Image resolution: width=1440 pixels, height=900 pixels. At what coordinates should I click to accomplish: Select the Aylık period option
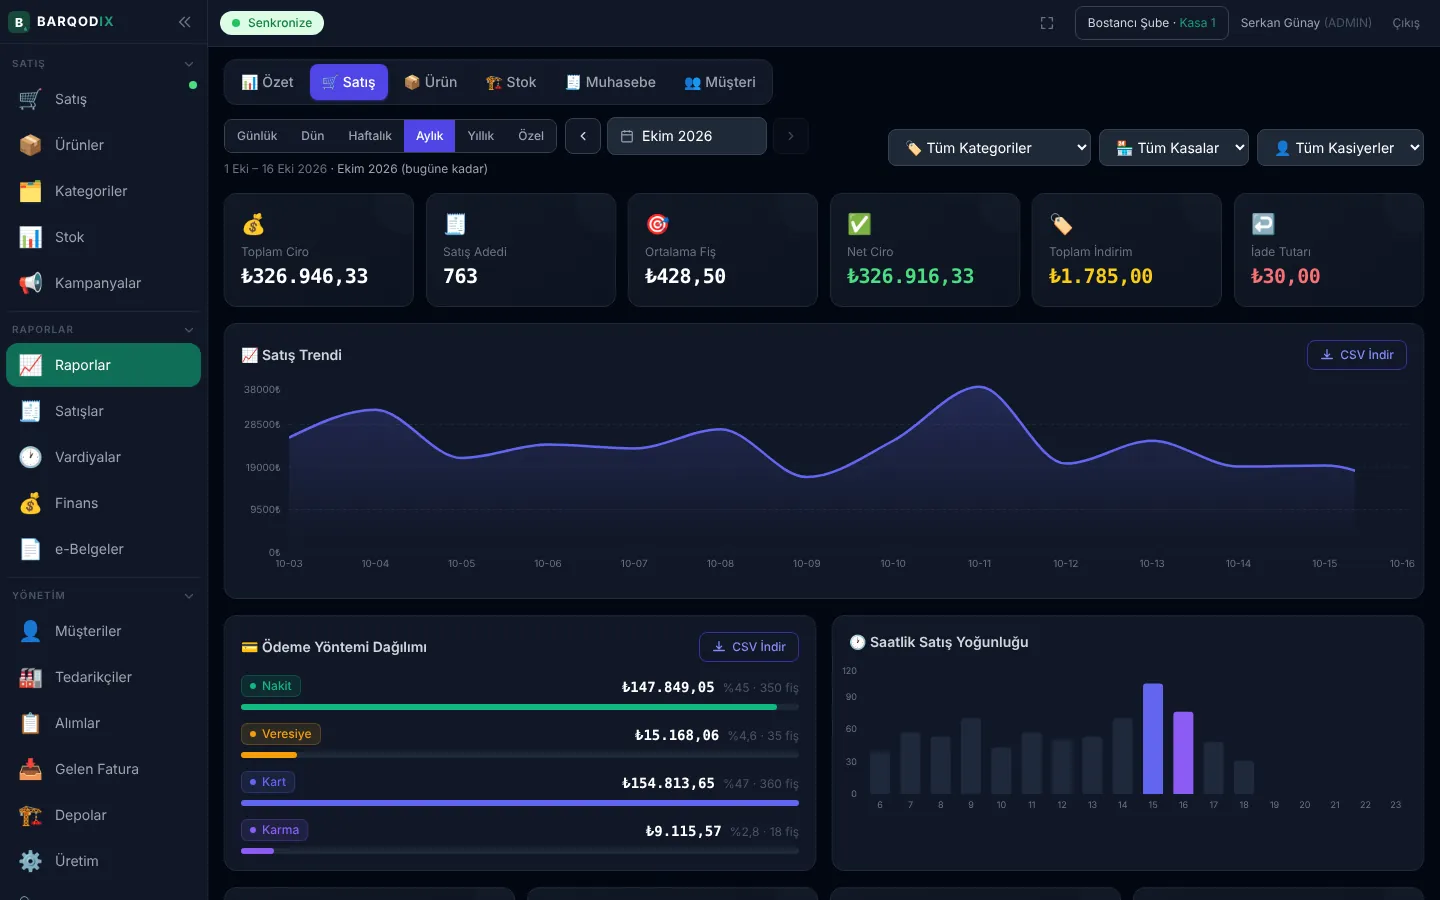click(x=430, y=136)
